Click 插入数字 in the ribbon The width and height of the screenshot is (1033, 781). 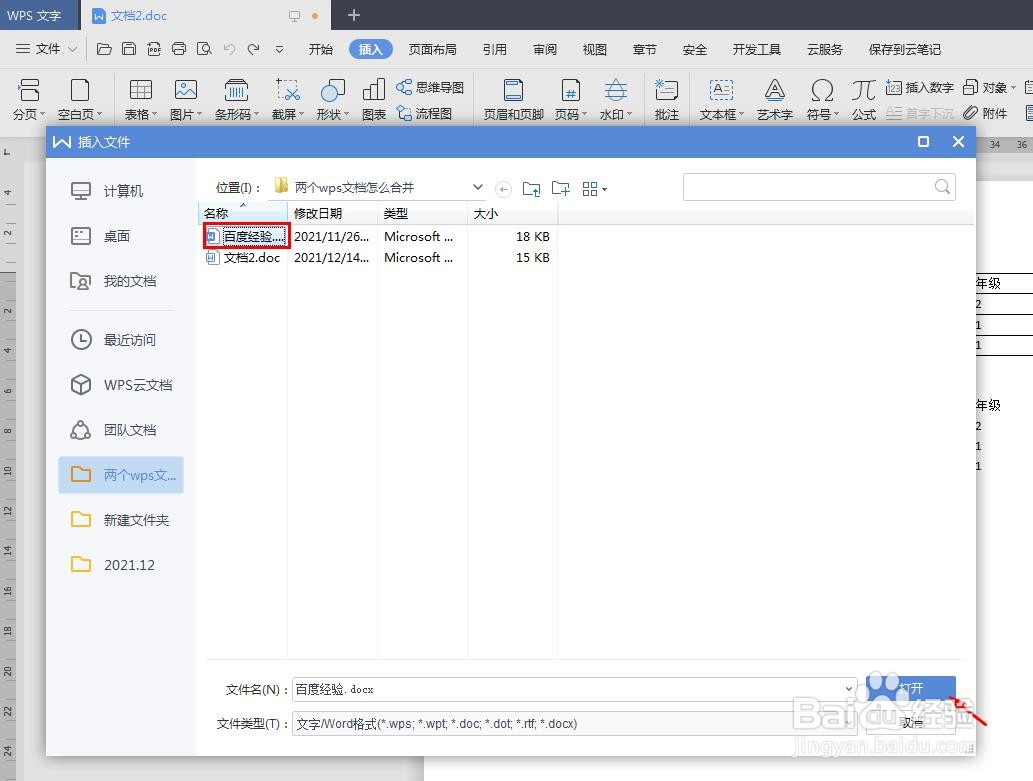click(x=920, y=87)
